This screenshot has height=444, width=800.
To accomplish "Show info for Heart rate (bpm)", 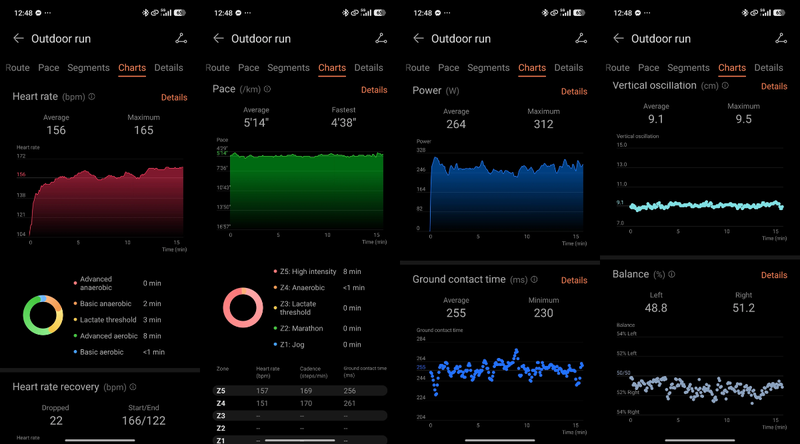I will [92, 96].
